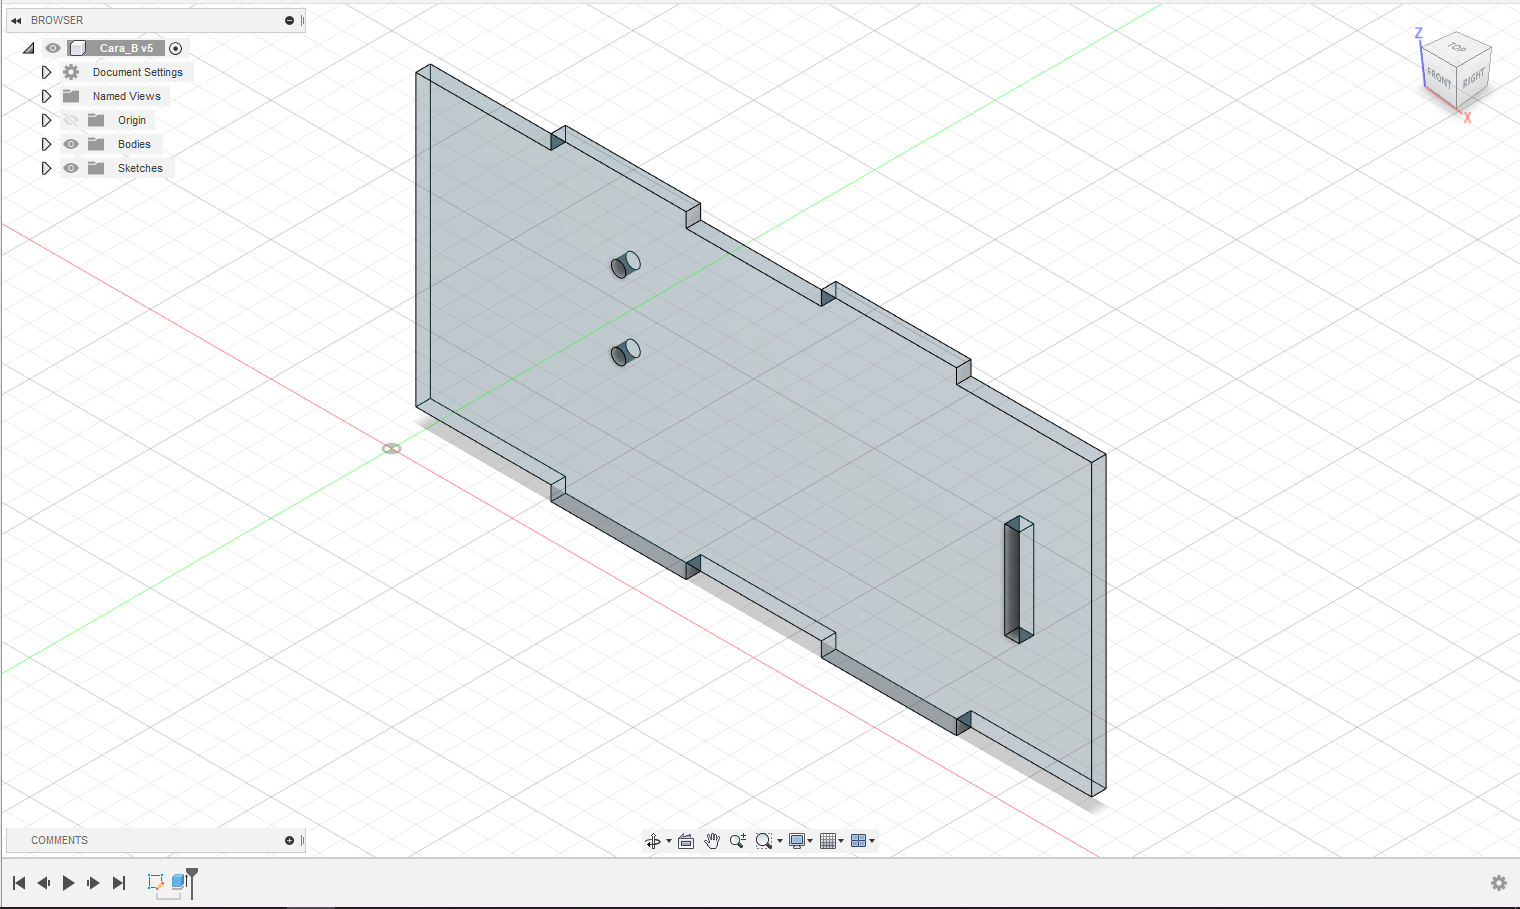The width and height of the screenshot is (1520, 909).
Task: Jump to the start of the timeline
Action: pos(19,883)
